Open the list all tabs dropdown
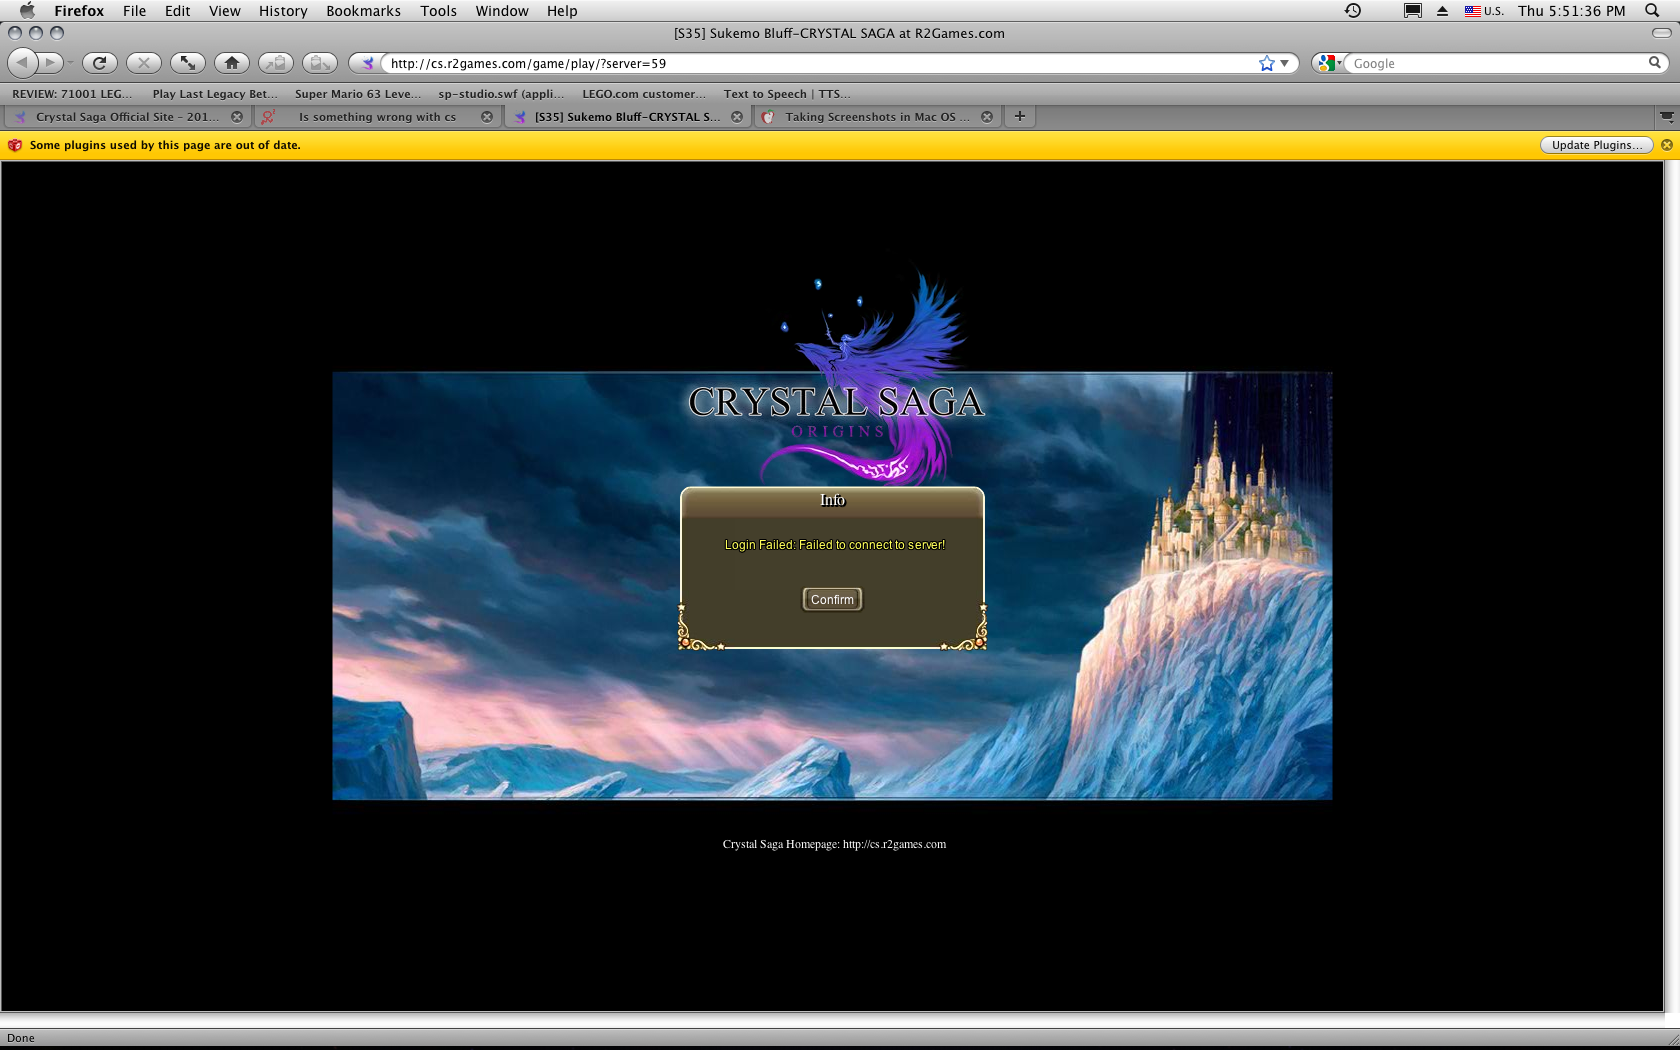This screenshot has width=1680, height=1050. click(x=1666, y=116)
